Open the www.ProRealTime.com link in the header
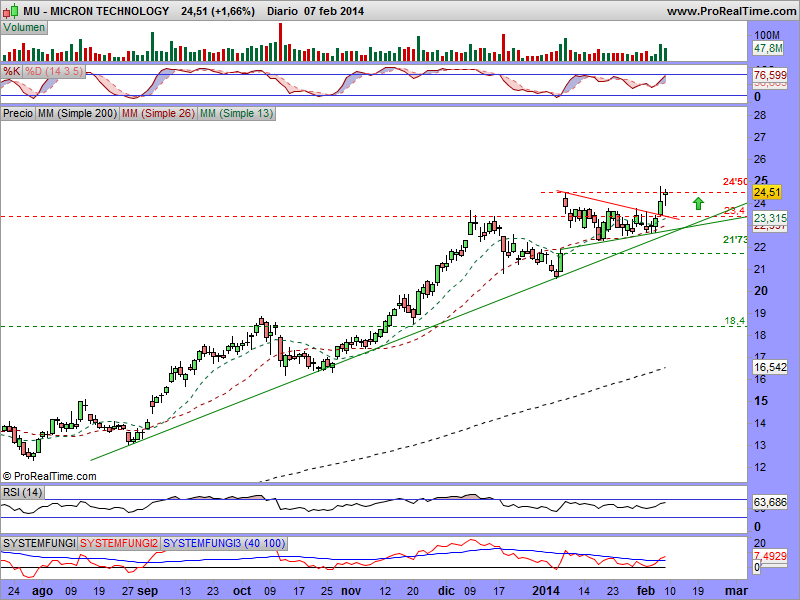This screenshot has width=800, height=600. click(x=731, y=11)
